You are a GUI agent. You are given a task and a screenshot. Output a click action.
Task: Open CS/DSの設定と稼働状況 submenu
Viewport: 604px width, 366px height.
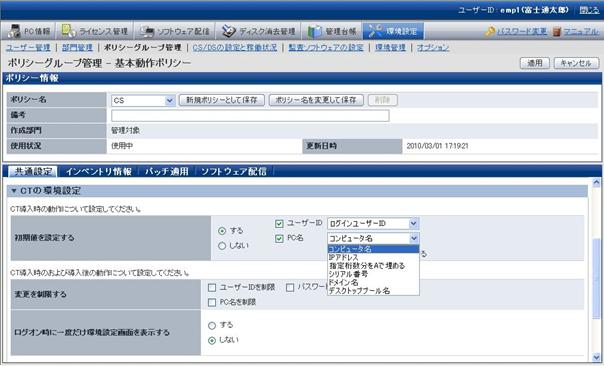click(235, 47)
